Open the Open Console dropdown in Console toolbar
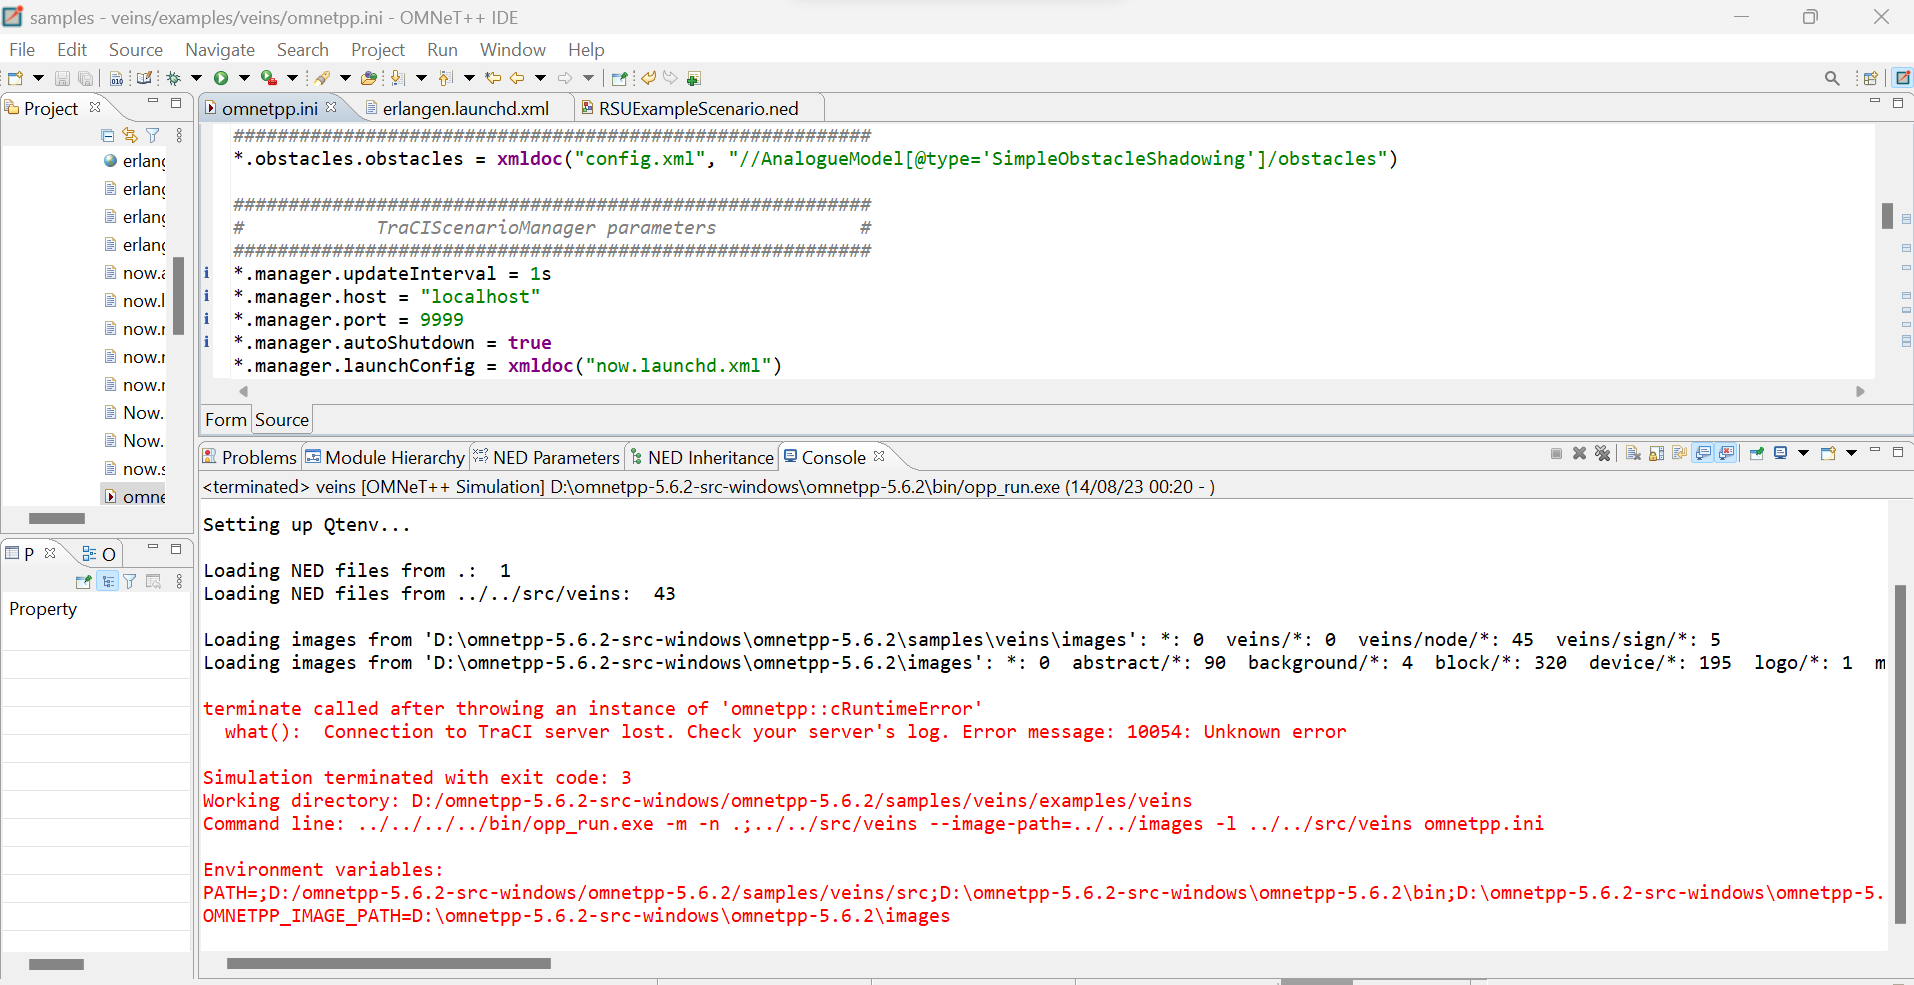The width and height of the screenshot is (1914, 985). click(1853, 454)
